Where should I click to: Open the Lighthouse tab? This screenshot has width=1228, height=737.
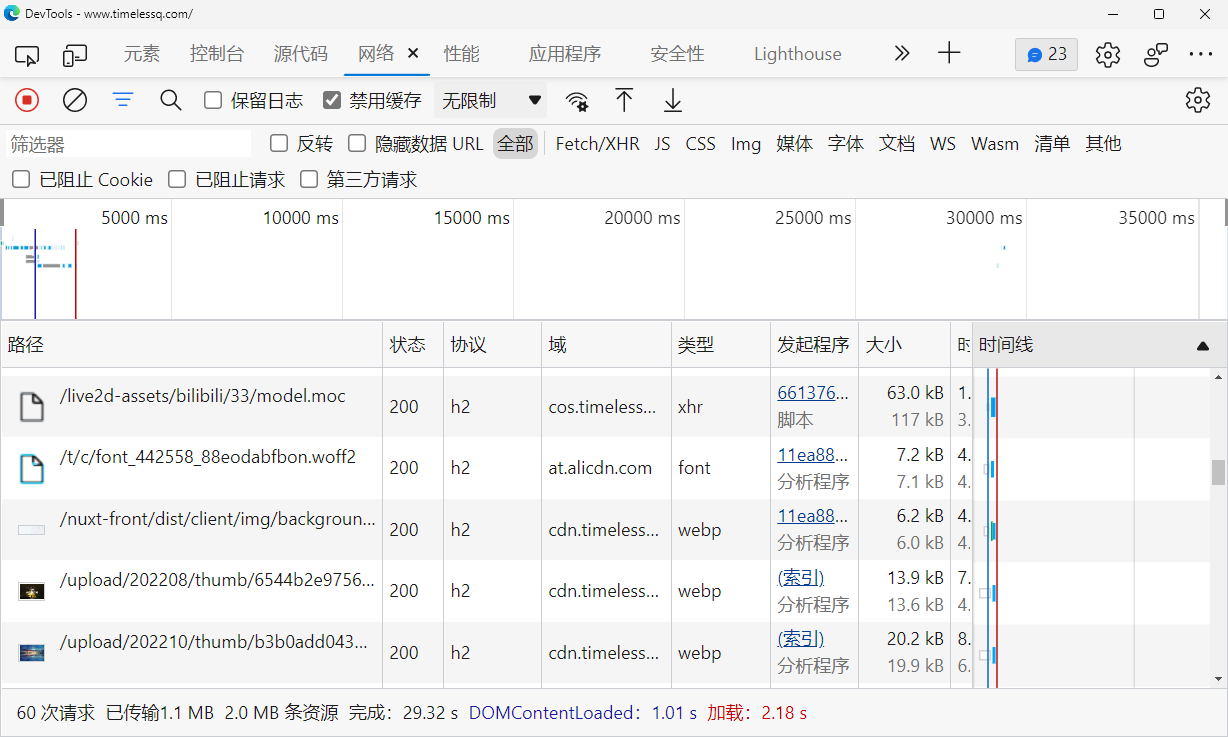coord(798,54)
